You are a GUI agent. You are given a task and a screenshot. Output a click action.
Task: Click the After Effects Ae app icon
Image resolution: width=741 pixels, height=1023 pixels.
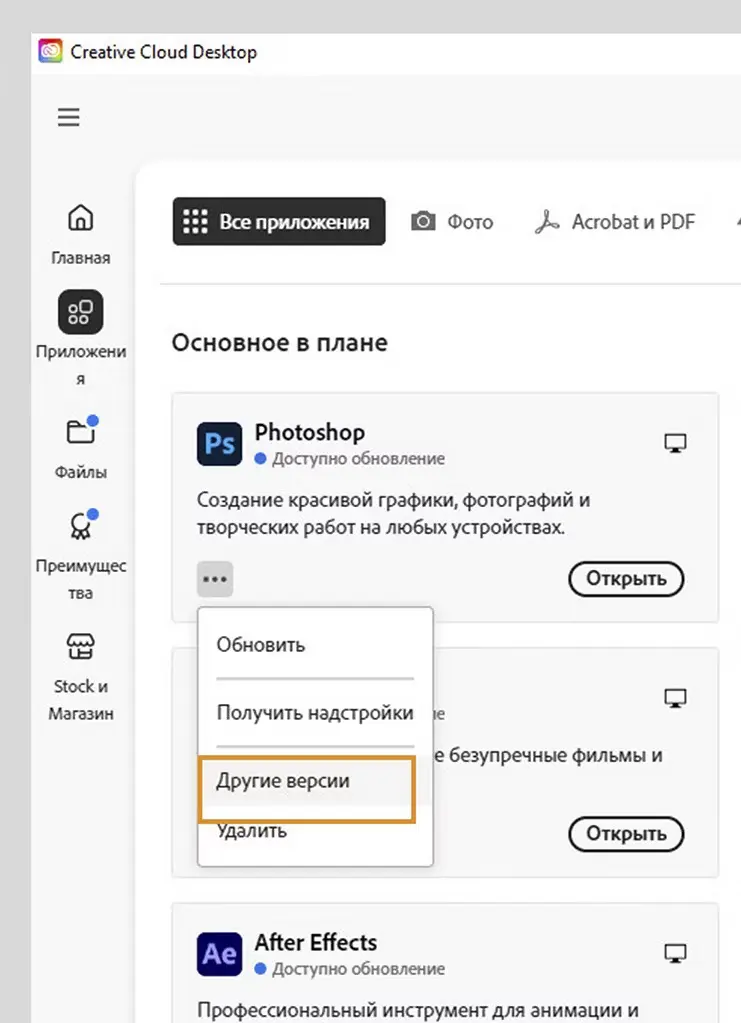pyautogui.click(x=219, y=954)
